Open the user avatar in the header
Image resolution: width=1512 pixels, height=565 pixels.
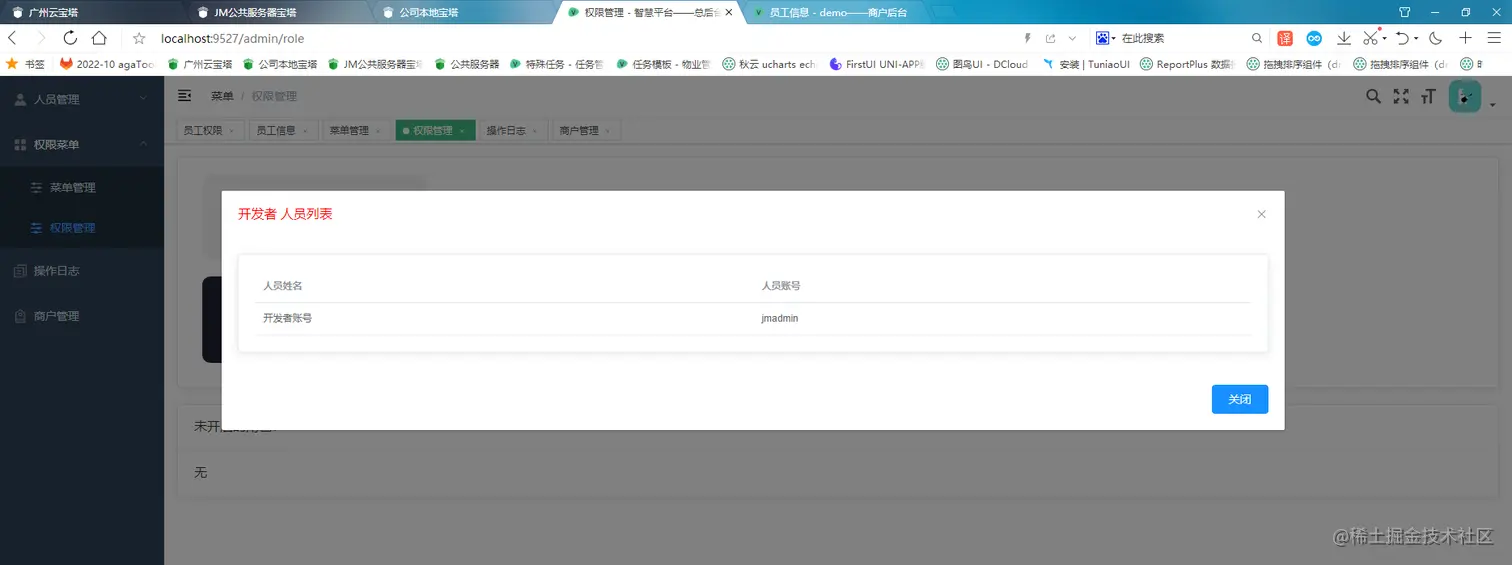(1465, 96)
